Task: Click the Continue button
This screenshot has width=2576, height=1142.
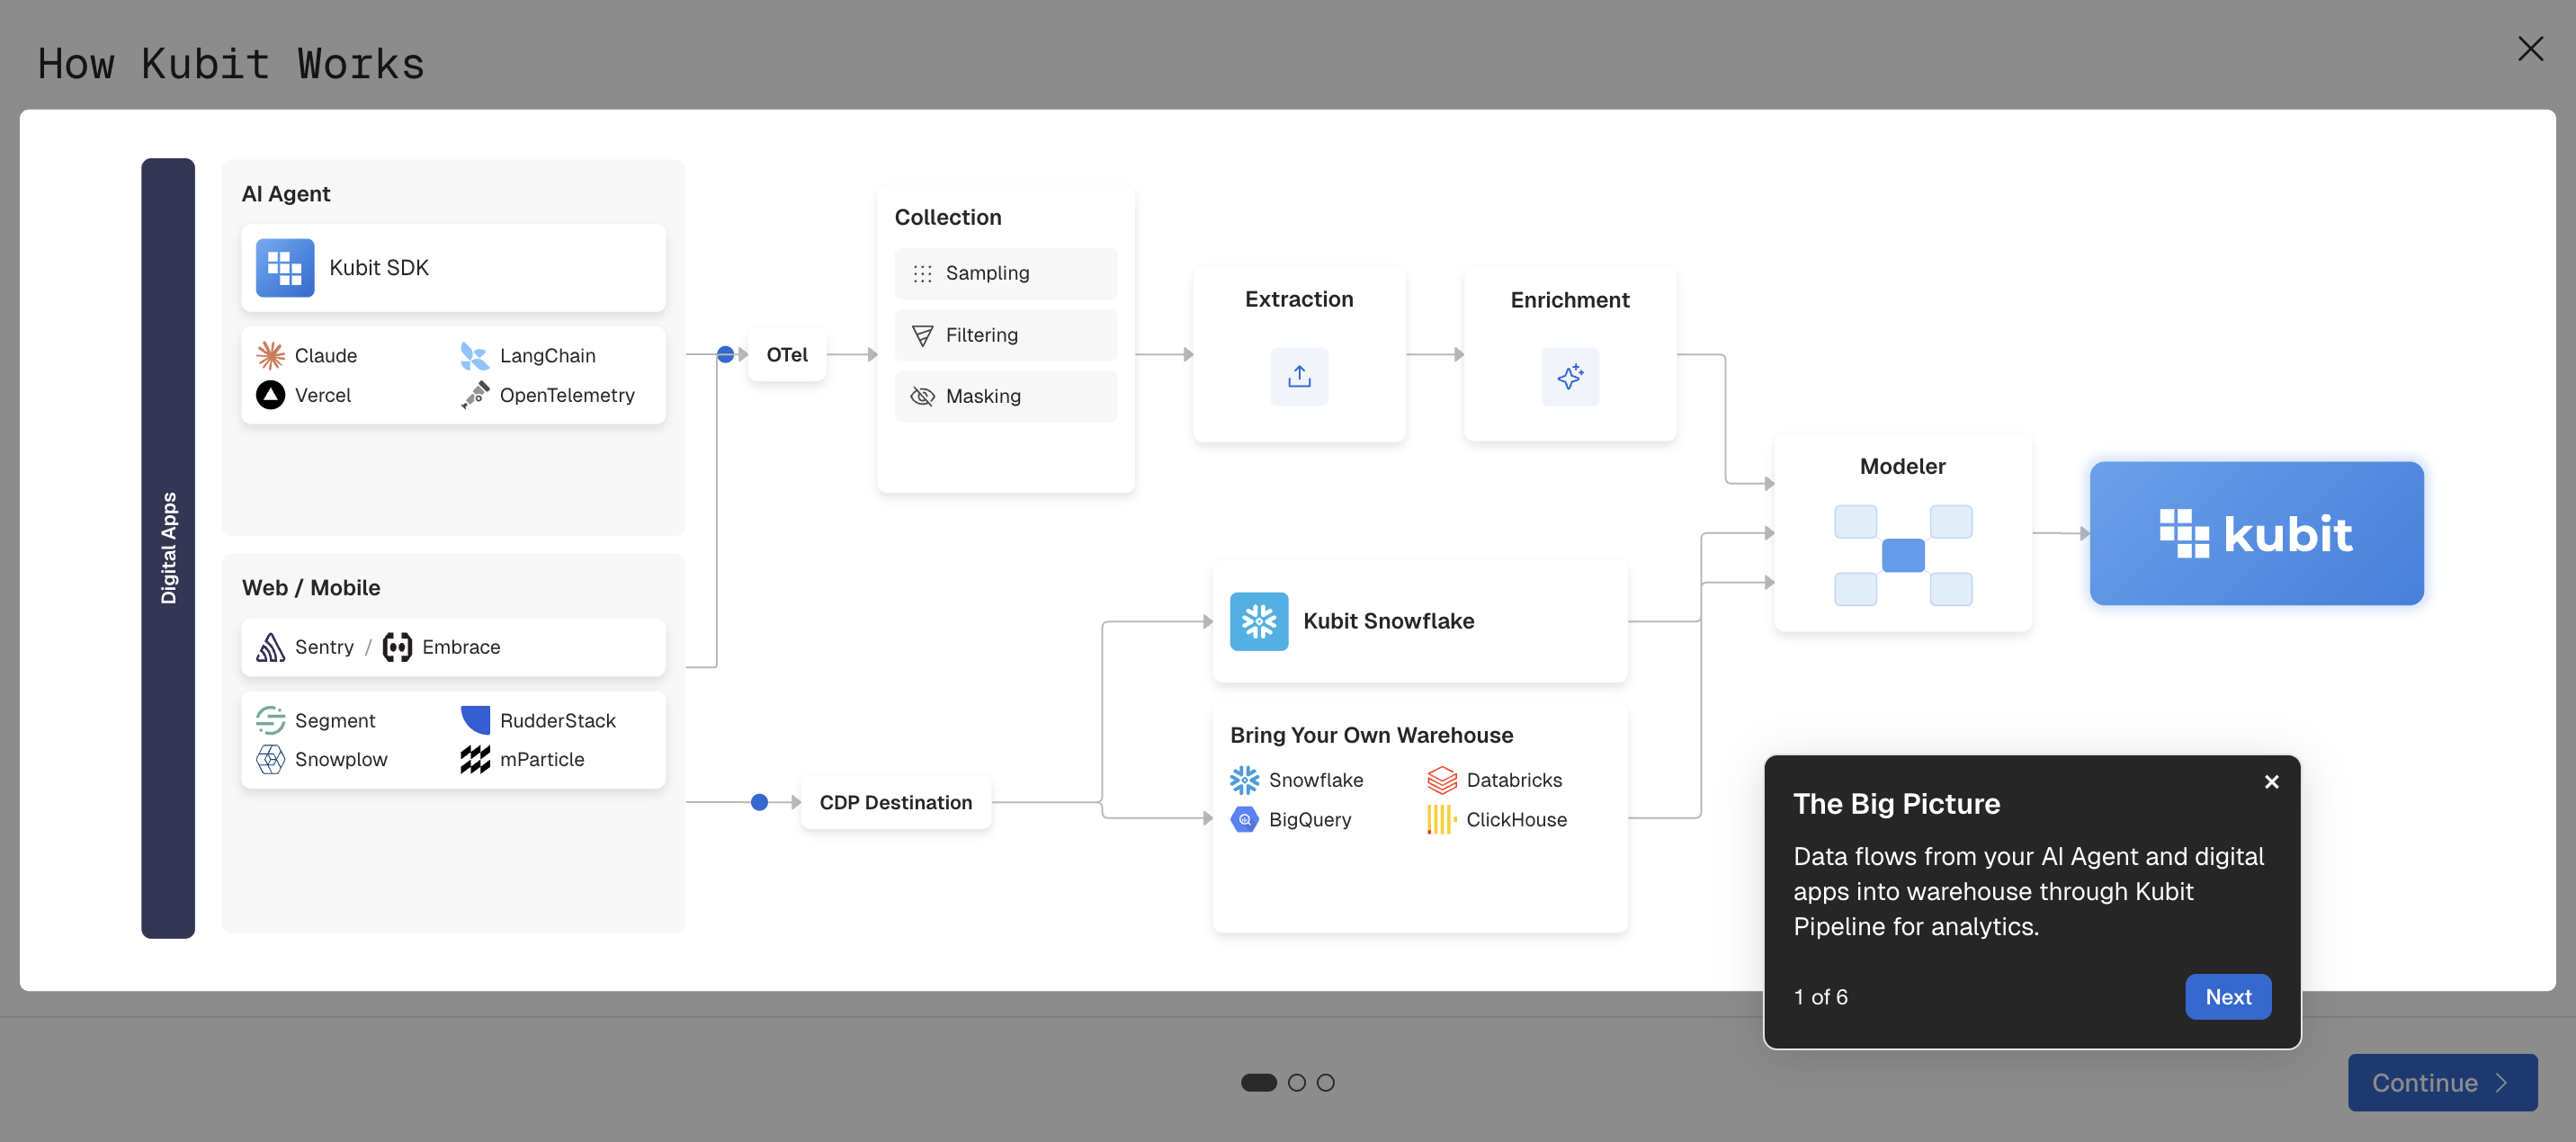Action: pos(2442,1082)
